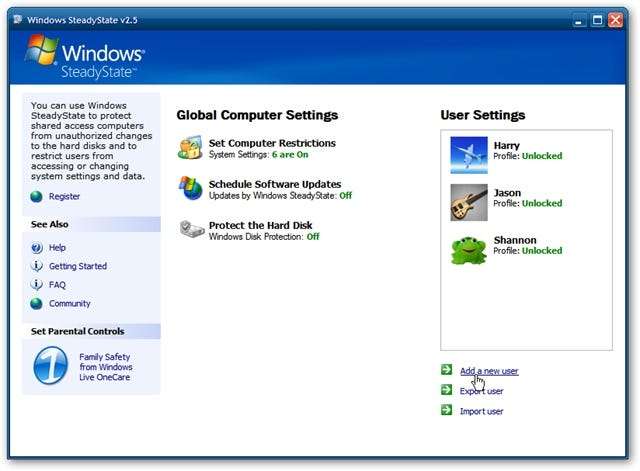Select the Shannon user name
The width and height of the screenshot is (640, 471).
pos(515,240)
